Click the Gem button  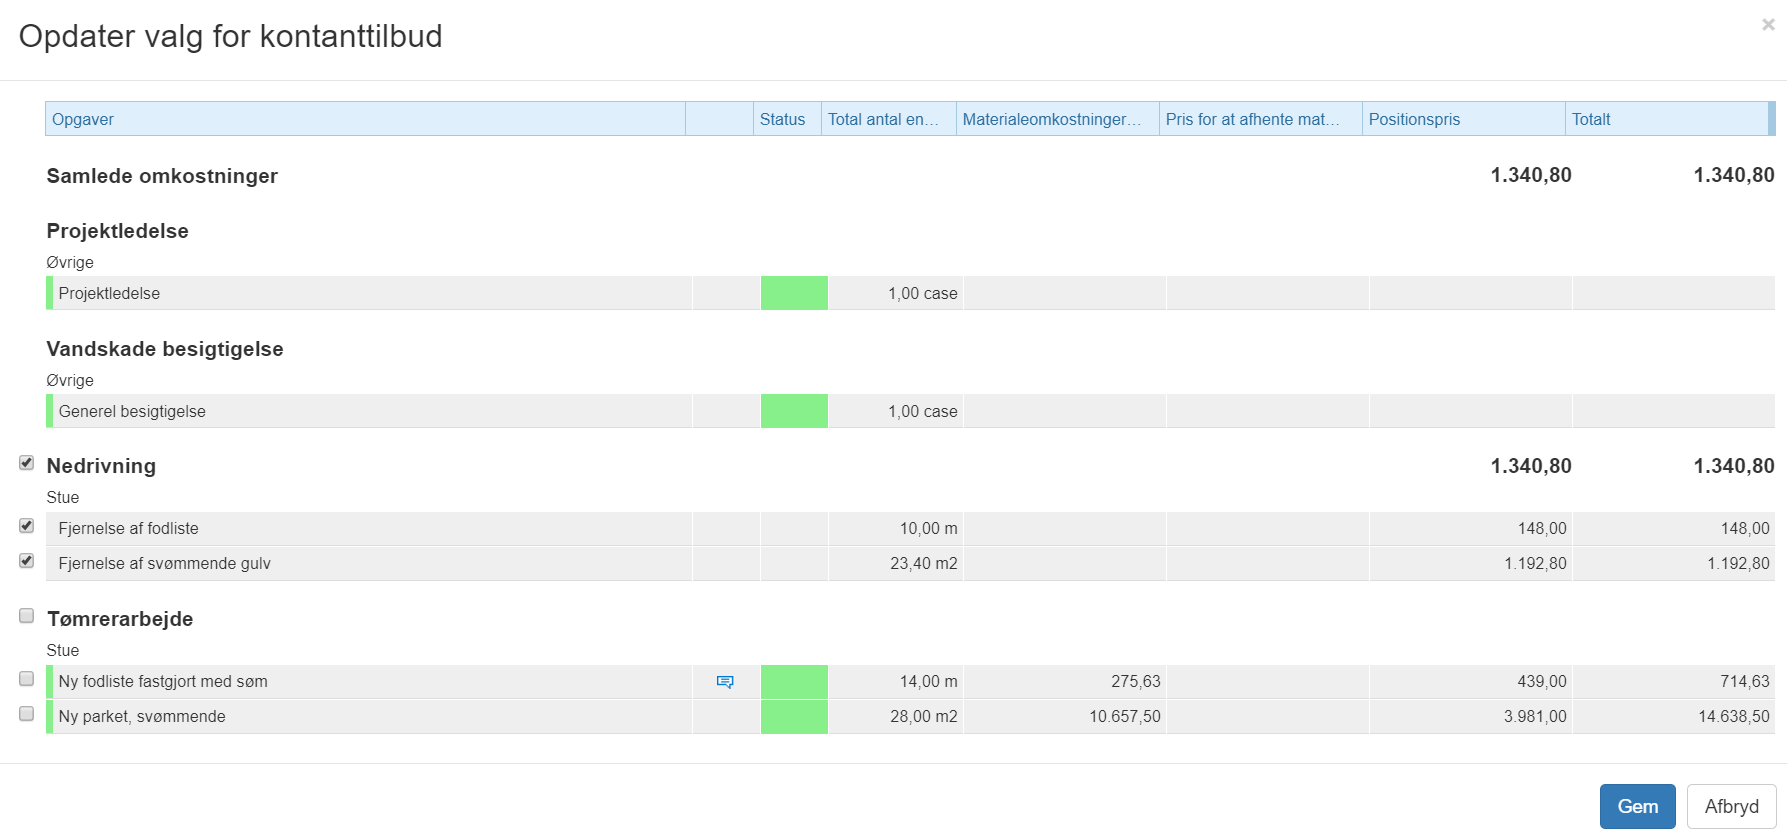coord(1637,807)
